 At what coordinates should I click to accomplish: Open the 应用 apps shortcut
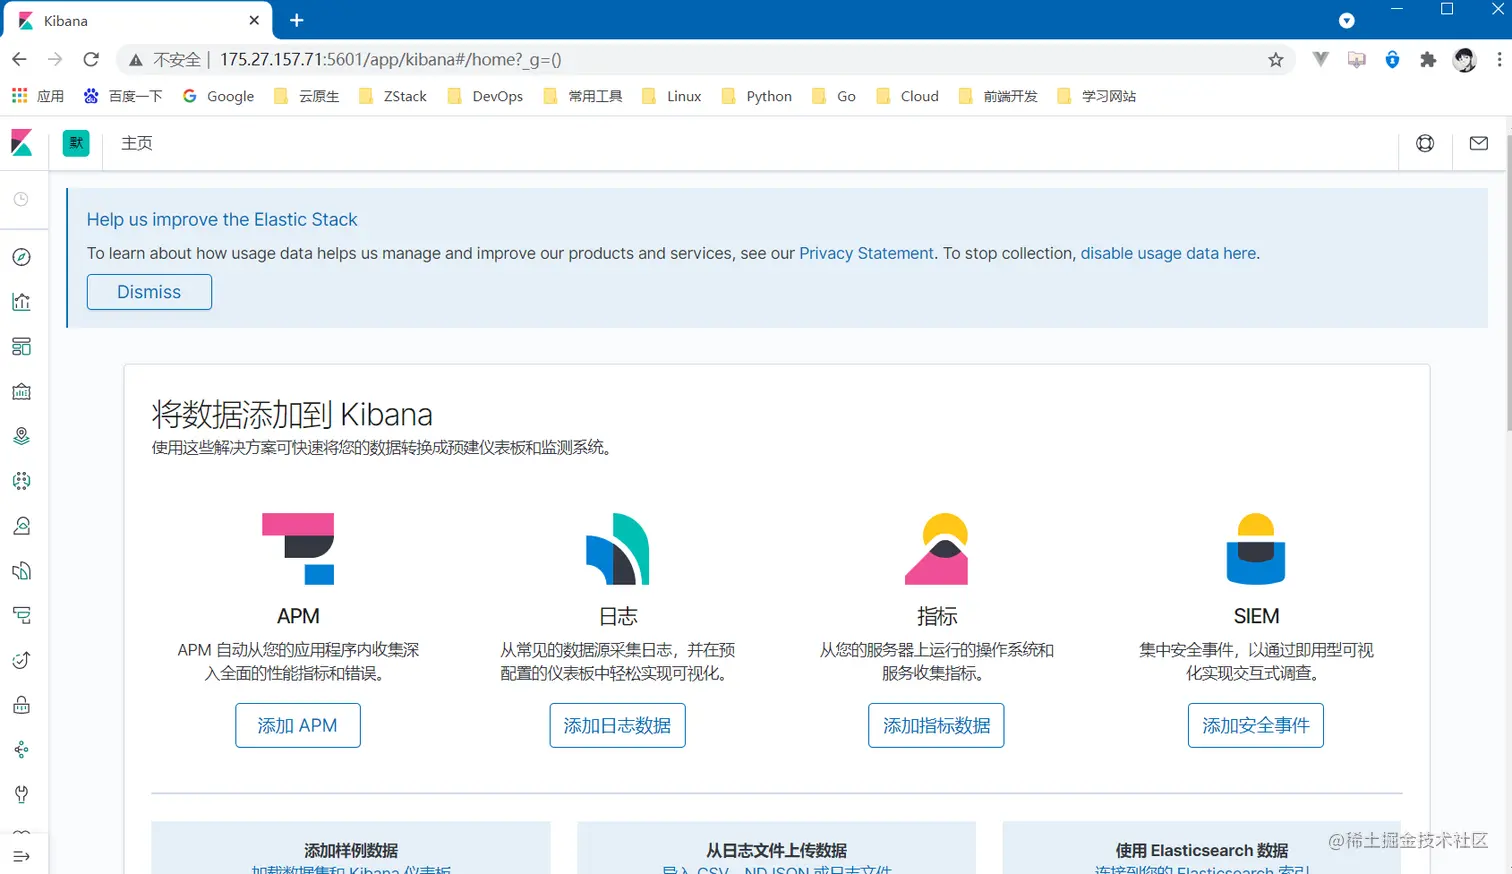pos(38,96)
